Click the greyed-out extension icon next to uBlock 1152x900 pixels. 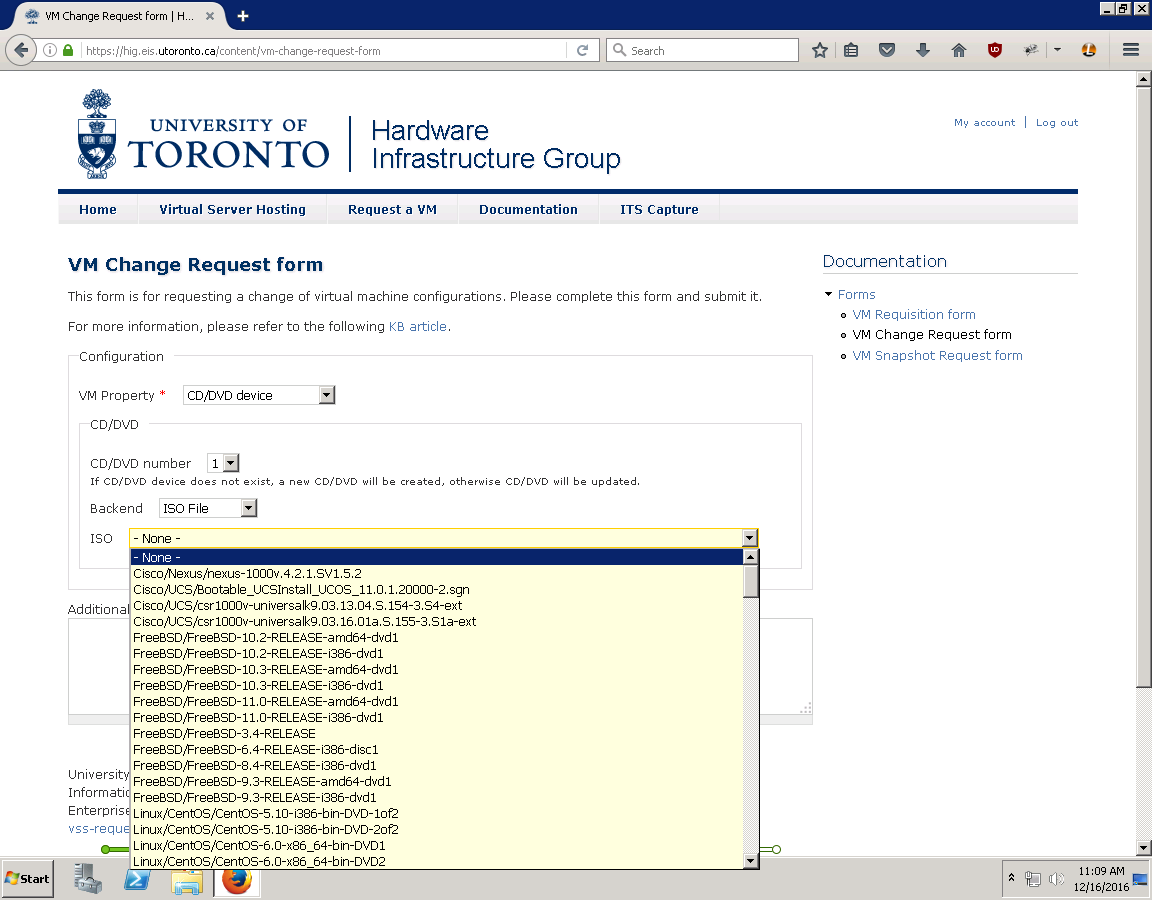[x=1031, y=50]
